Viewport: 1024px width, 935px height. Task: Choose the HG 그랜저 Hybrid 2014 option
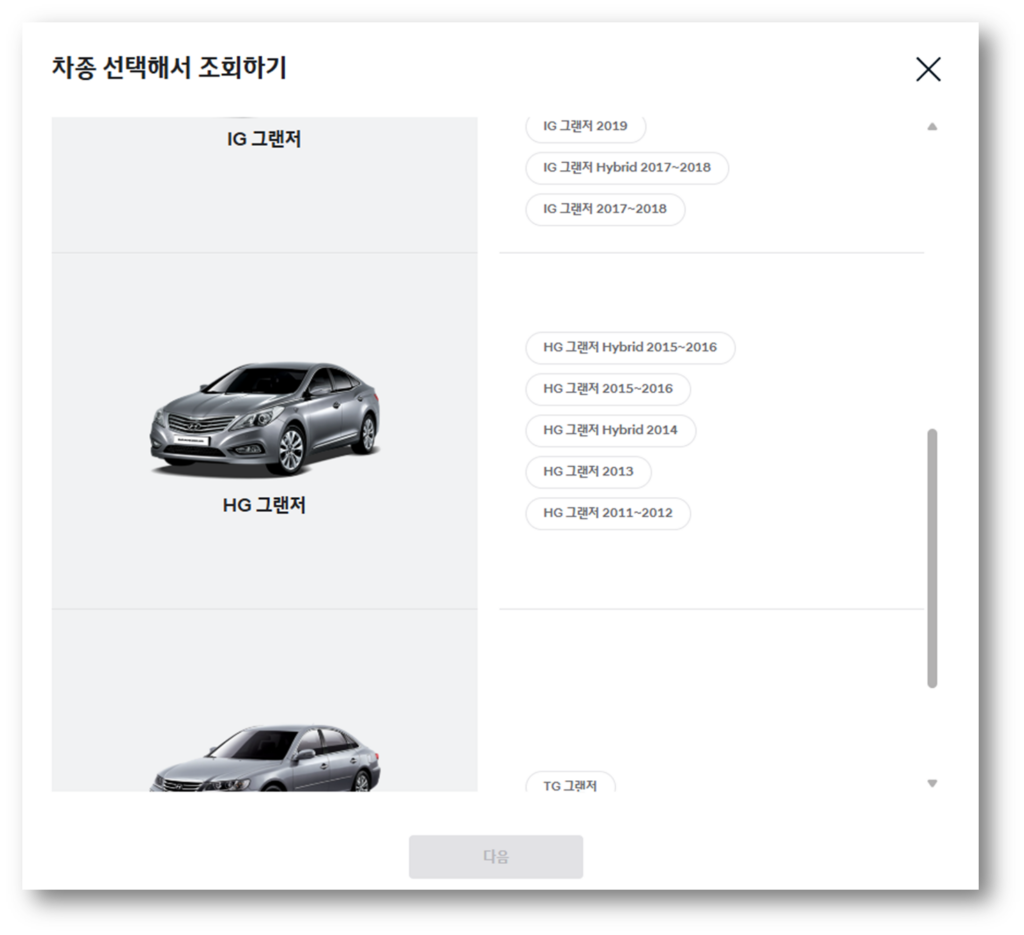pos(610,431)
